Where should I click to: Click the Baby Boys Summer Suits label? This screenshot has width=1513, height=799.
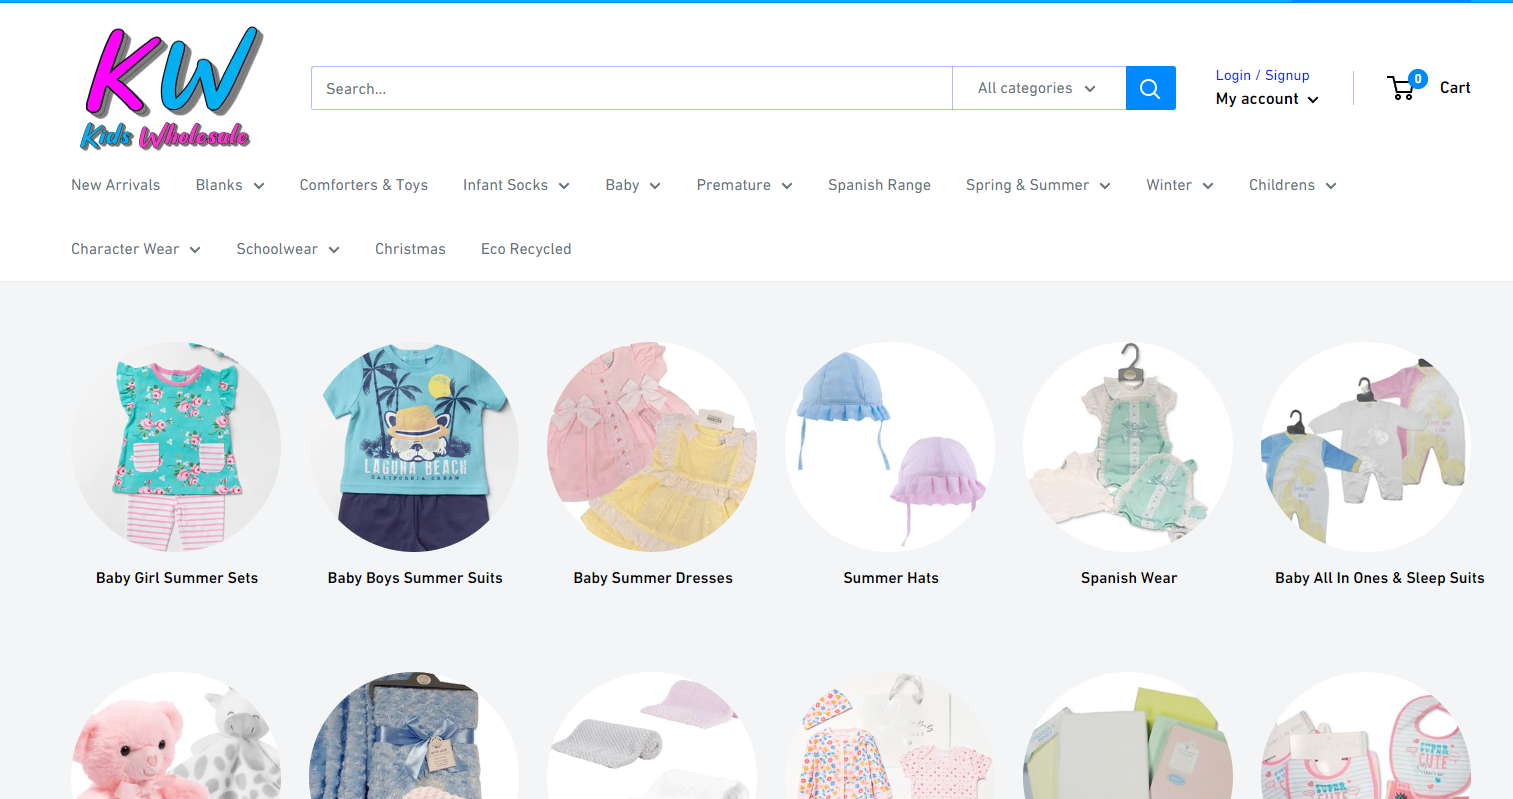[415, 578]
